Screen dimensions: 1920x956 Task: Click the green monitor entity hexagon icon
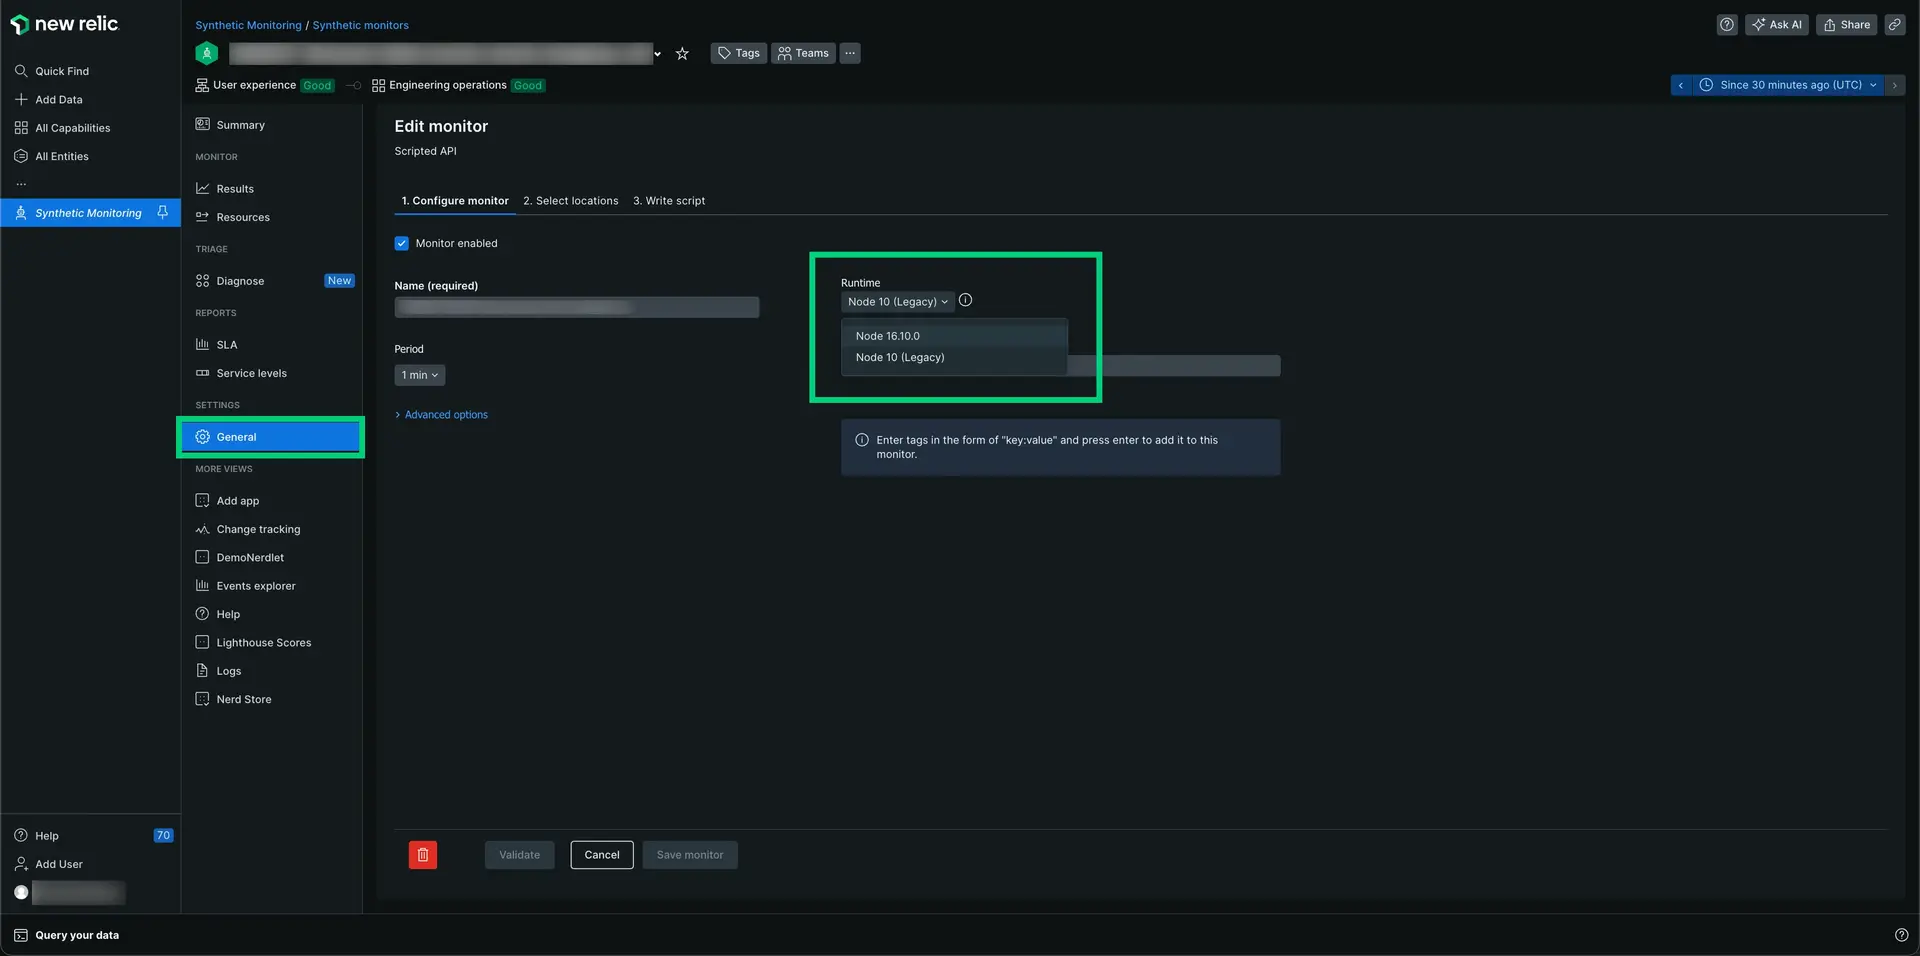207,54
